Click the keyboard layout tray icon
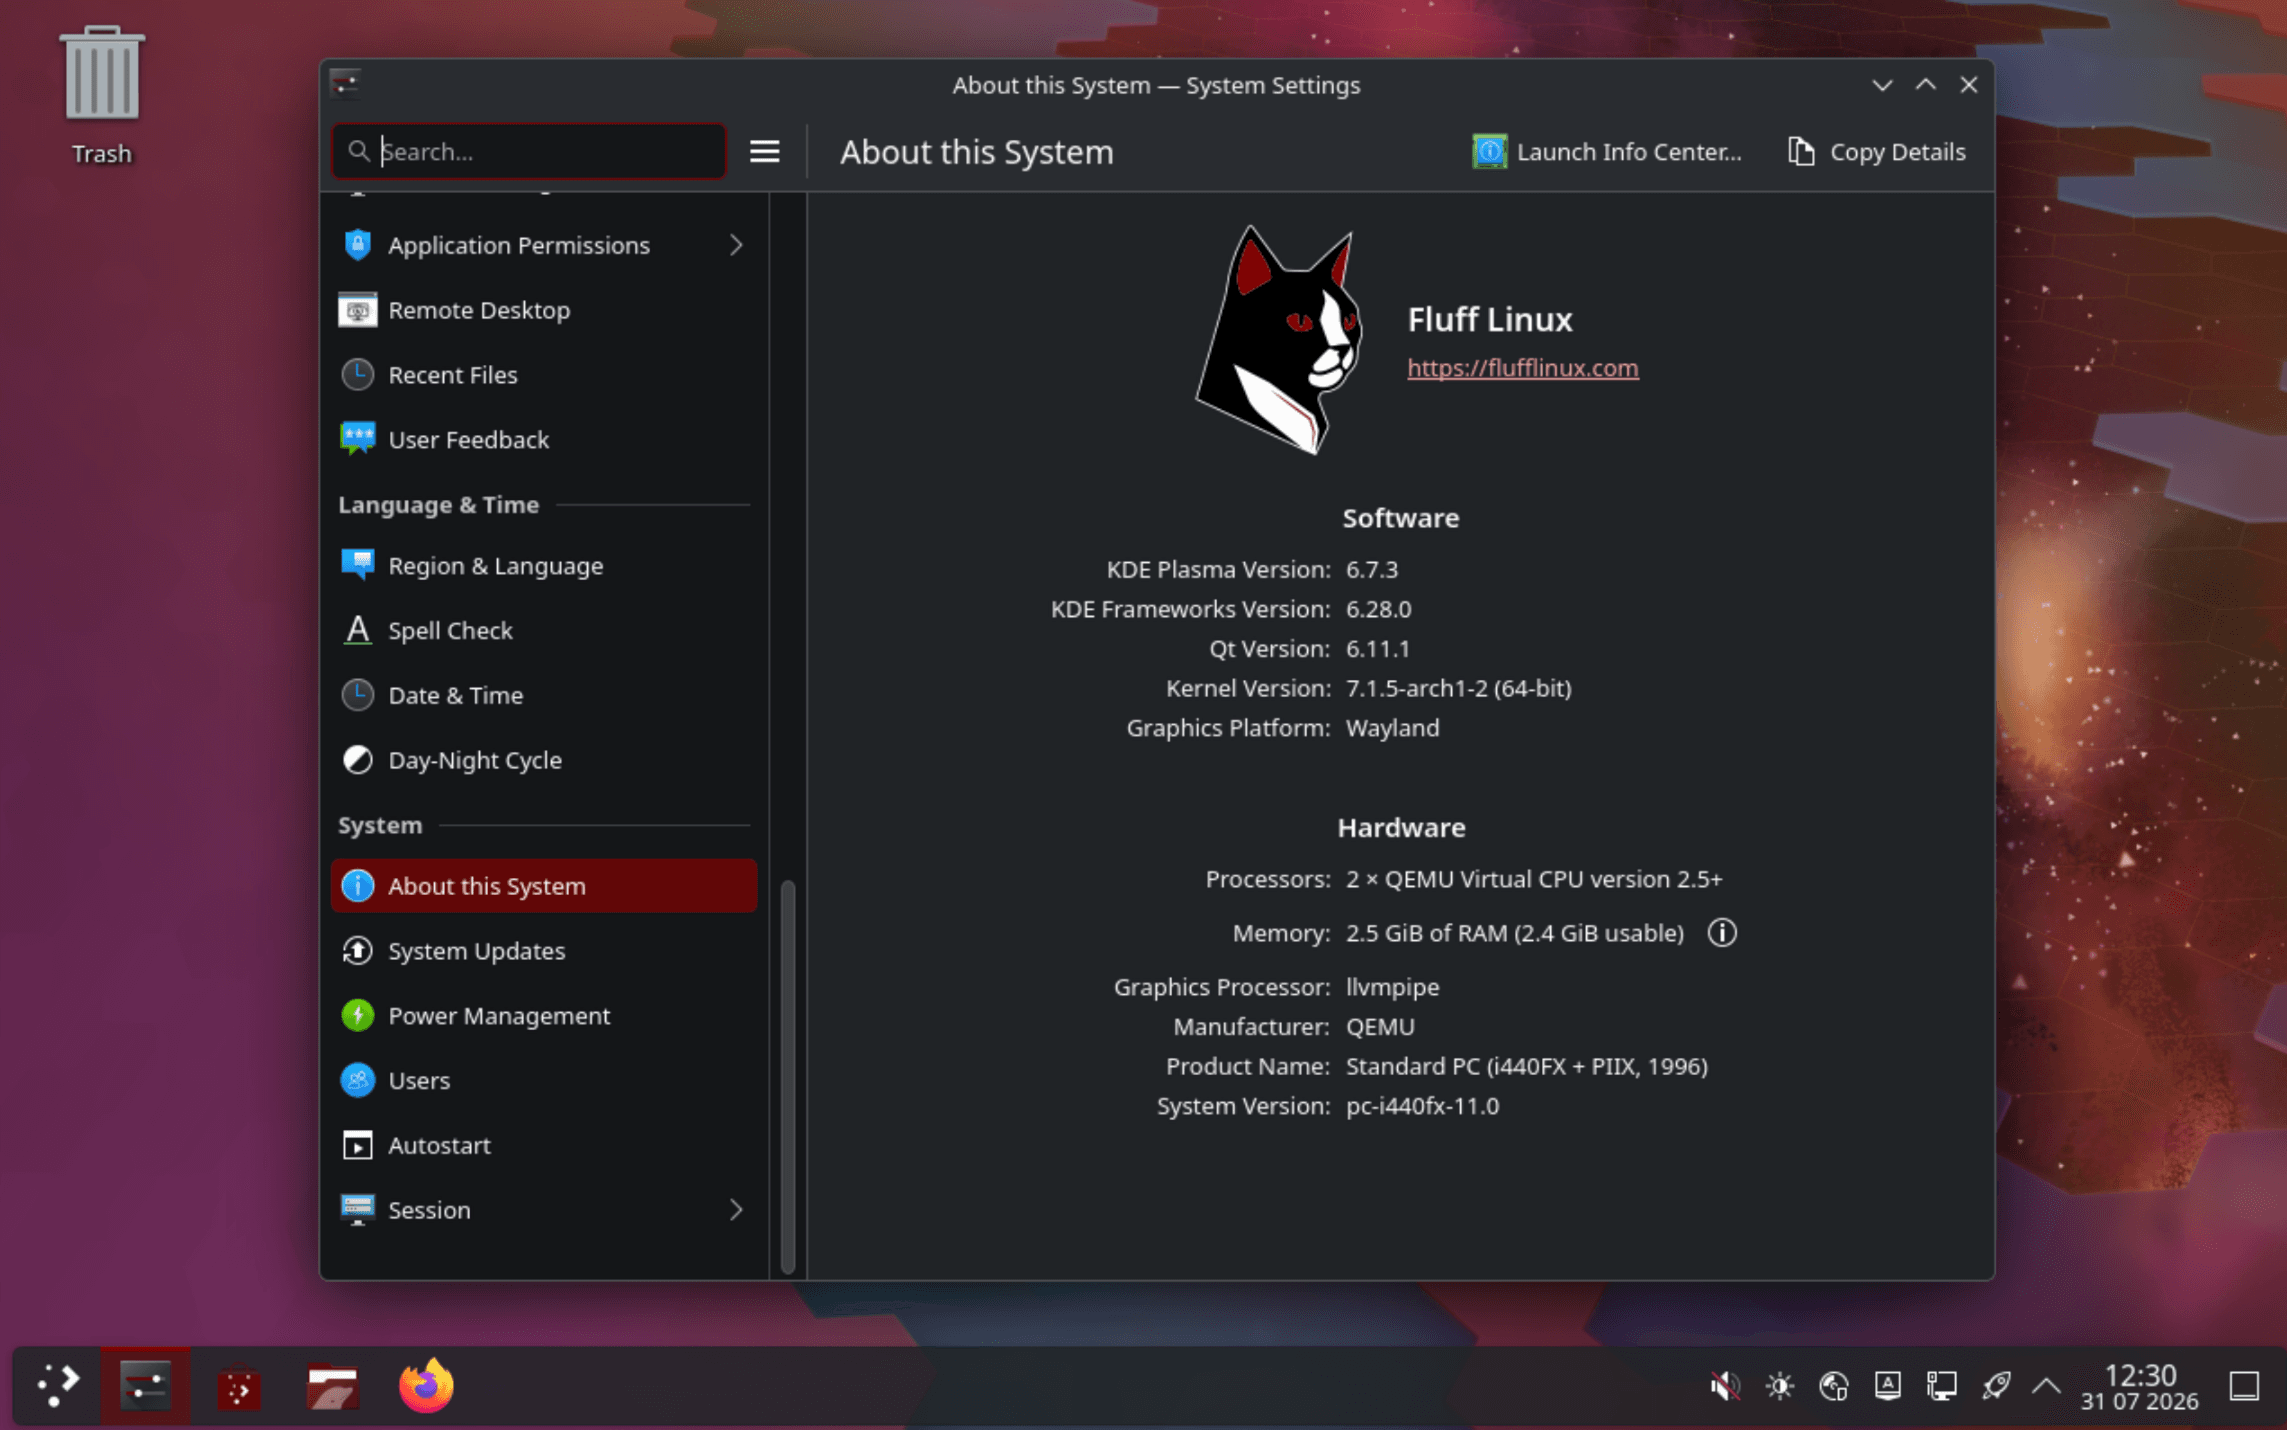 coord(1887,1386)
